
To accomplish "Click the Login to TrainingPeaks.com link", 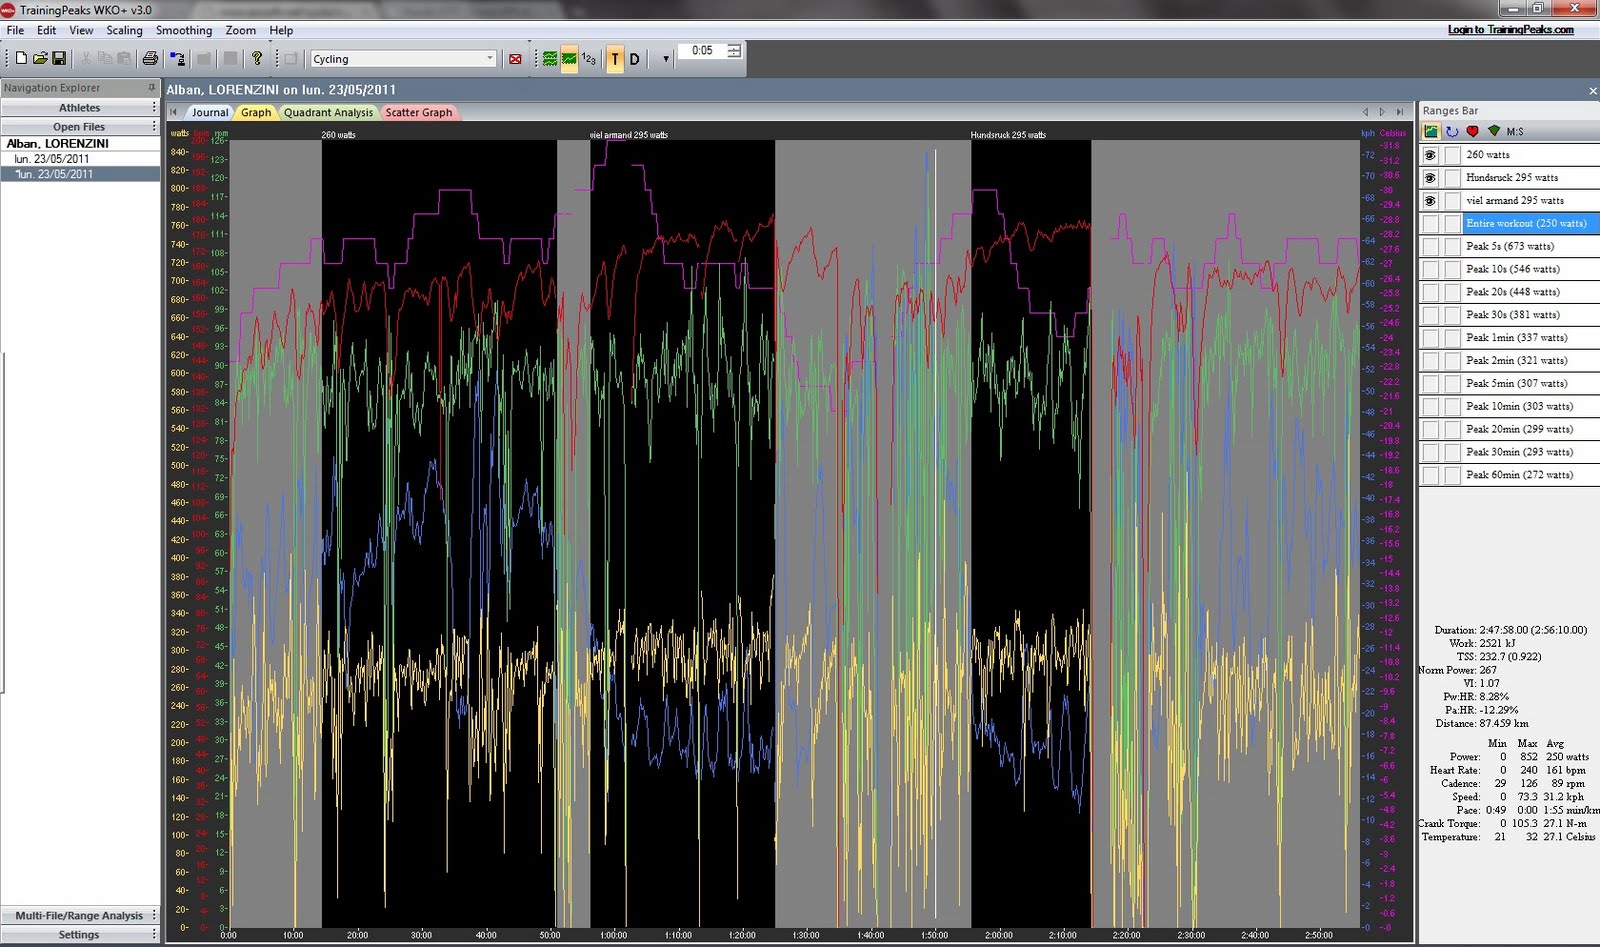I will (1510, 30).
